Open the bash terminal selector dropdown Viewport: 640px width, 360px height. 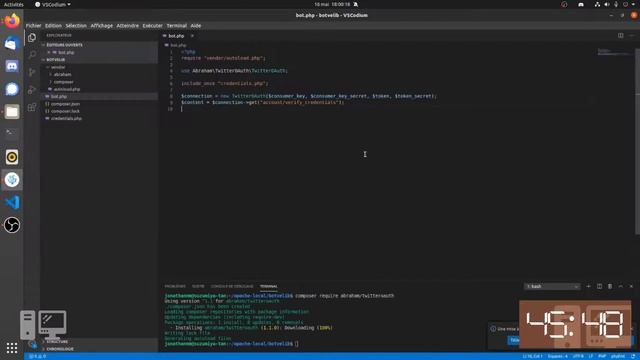click(x=552, y=287)
